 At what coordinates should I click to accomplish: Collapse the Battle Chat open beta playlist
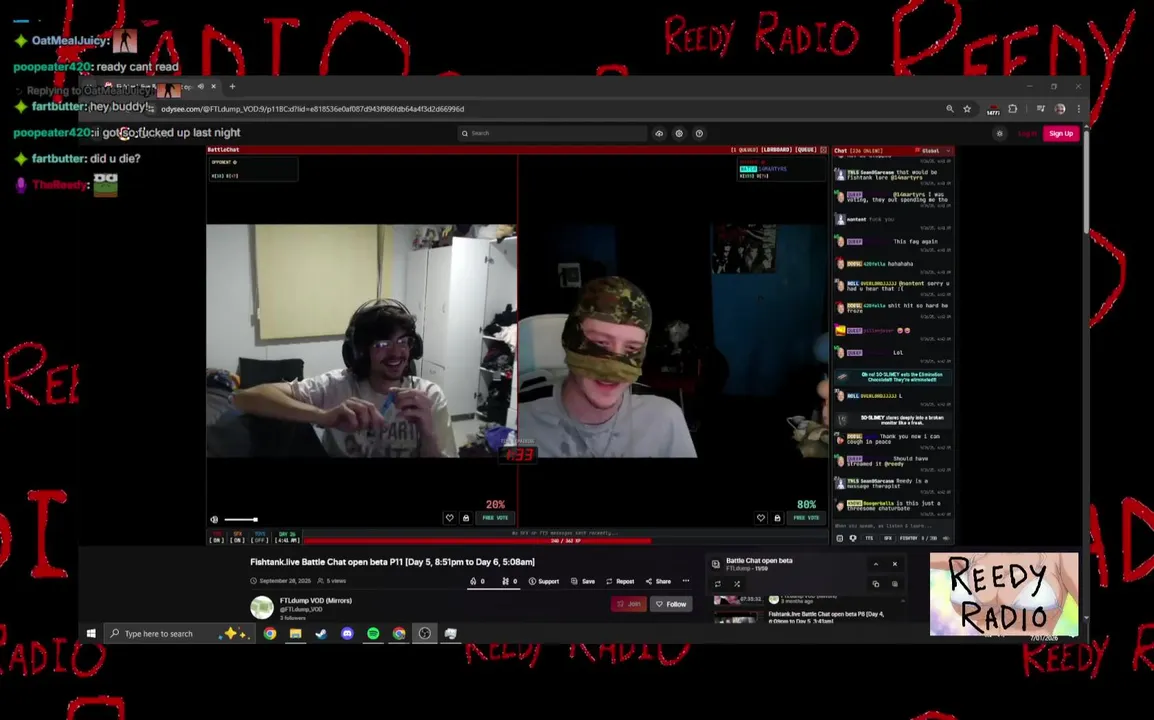click(876, 564)
